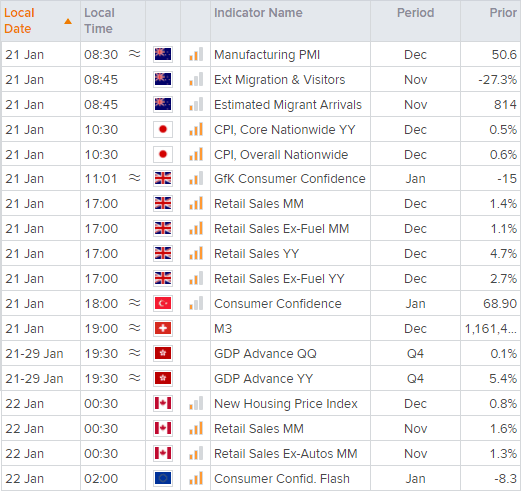Select Retail Sales Ex-Fuel MM indicator
Viewport: 521px width, 491px height.
pos(282,229)
